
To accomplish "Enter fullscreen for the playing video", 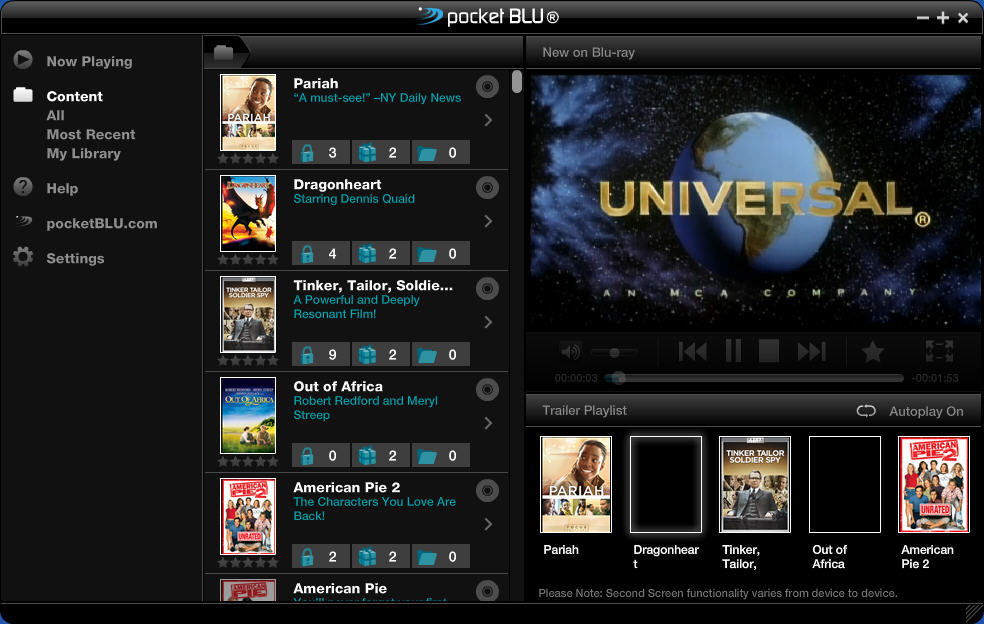I will click(938, 351).
